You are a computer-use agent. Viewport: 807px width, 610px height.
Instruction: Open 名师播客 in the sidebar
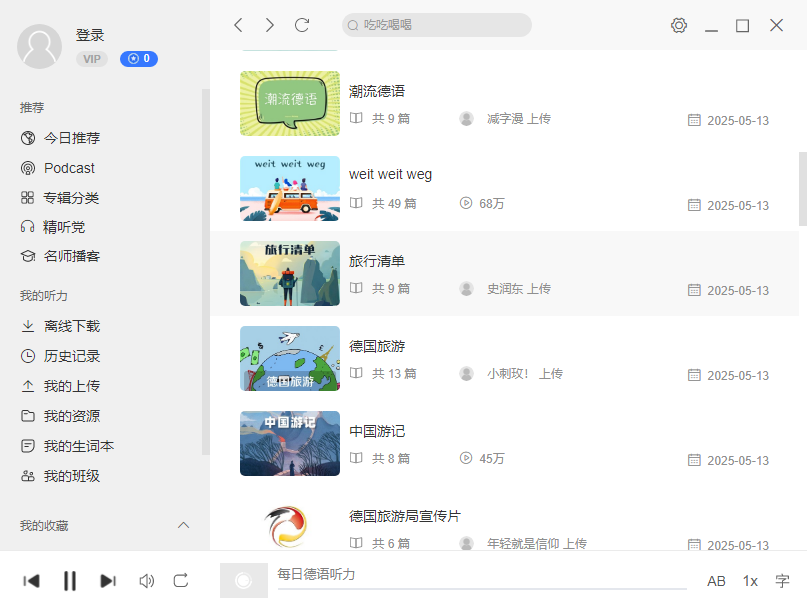point(60,256)
